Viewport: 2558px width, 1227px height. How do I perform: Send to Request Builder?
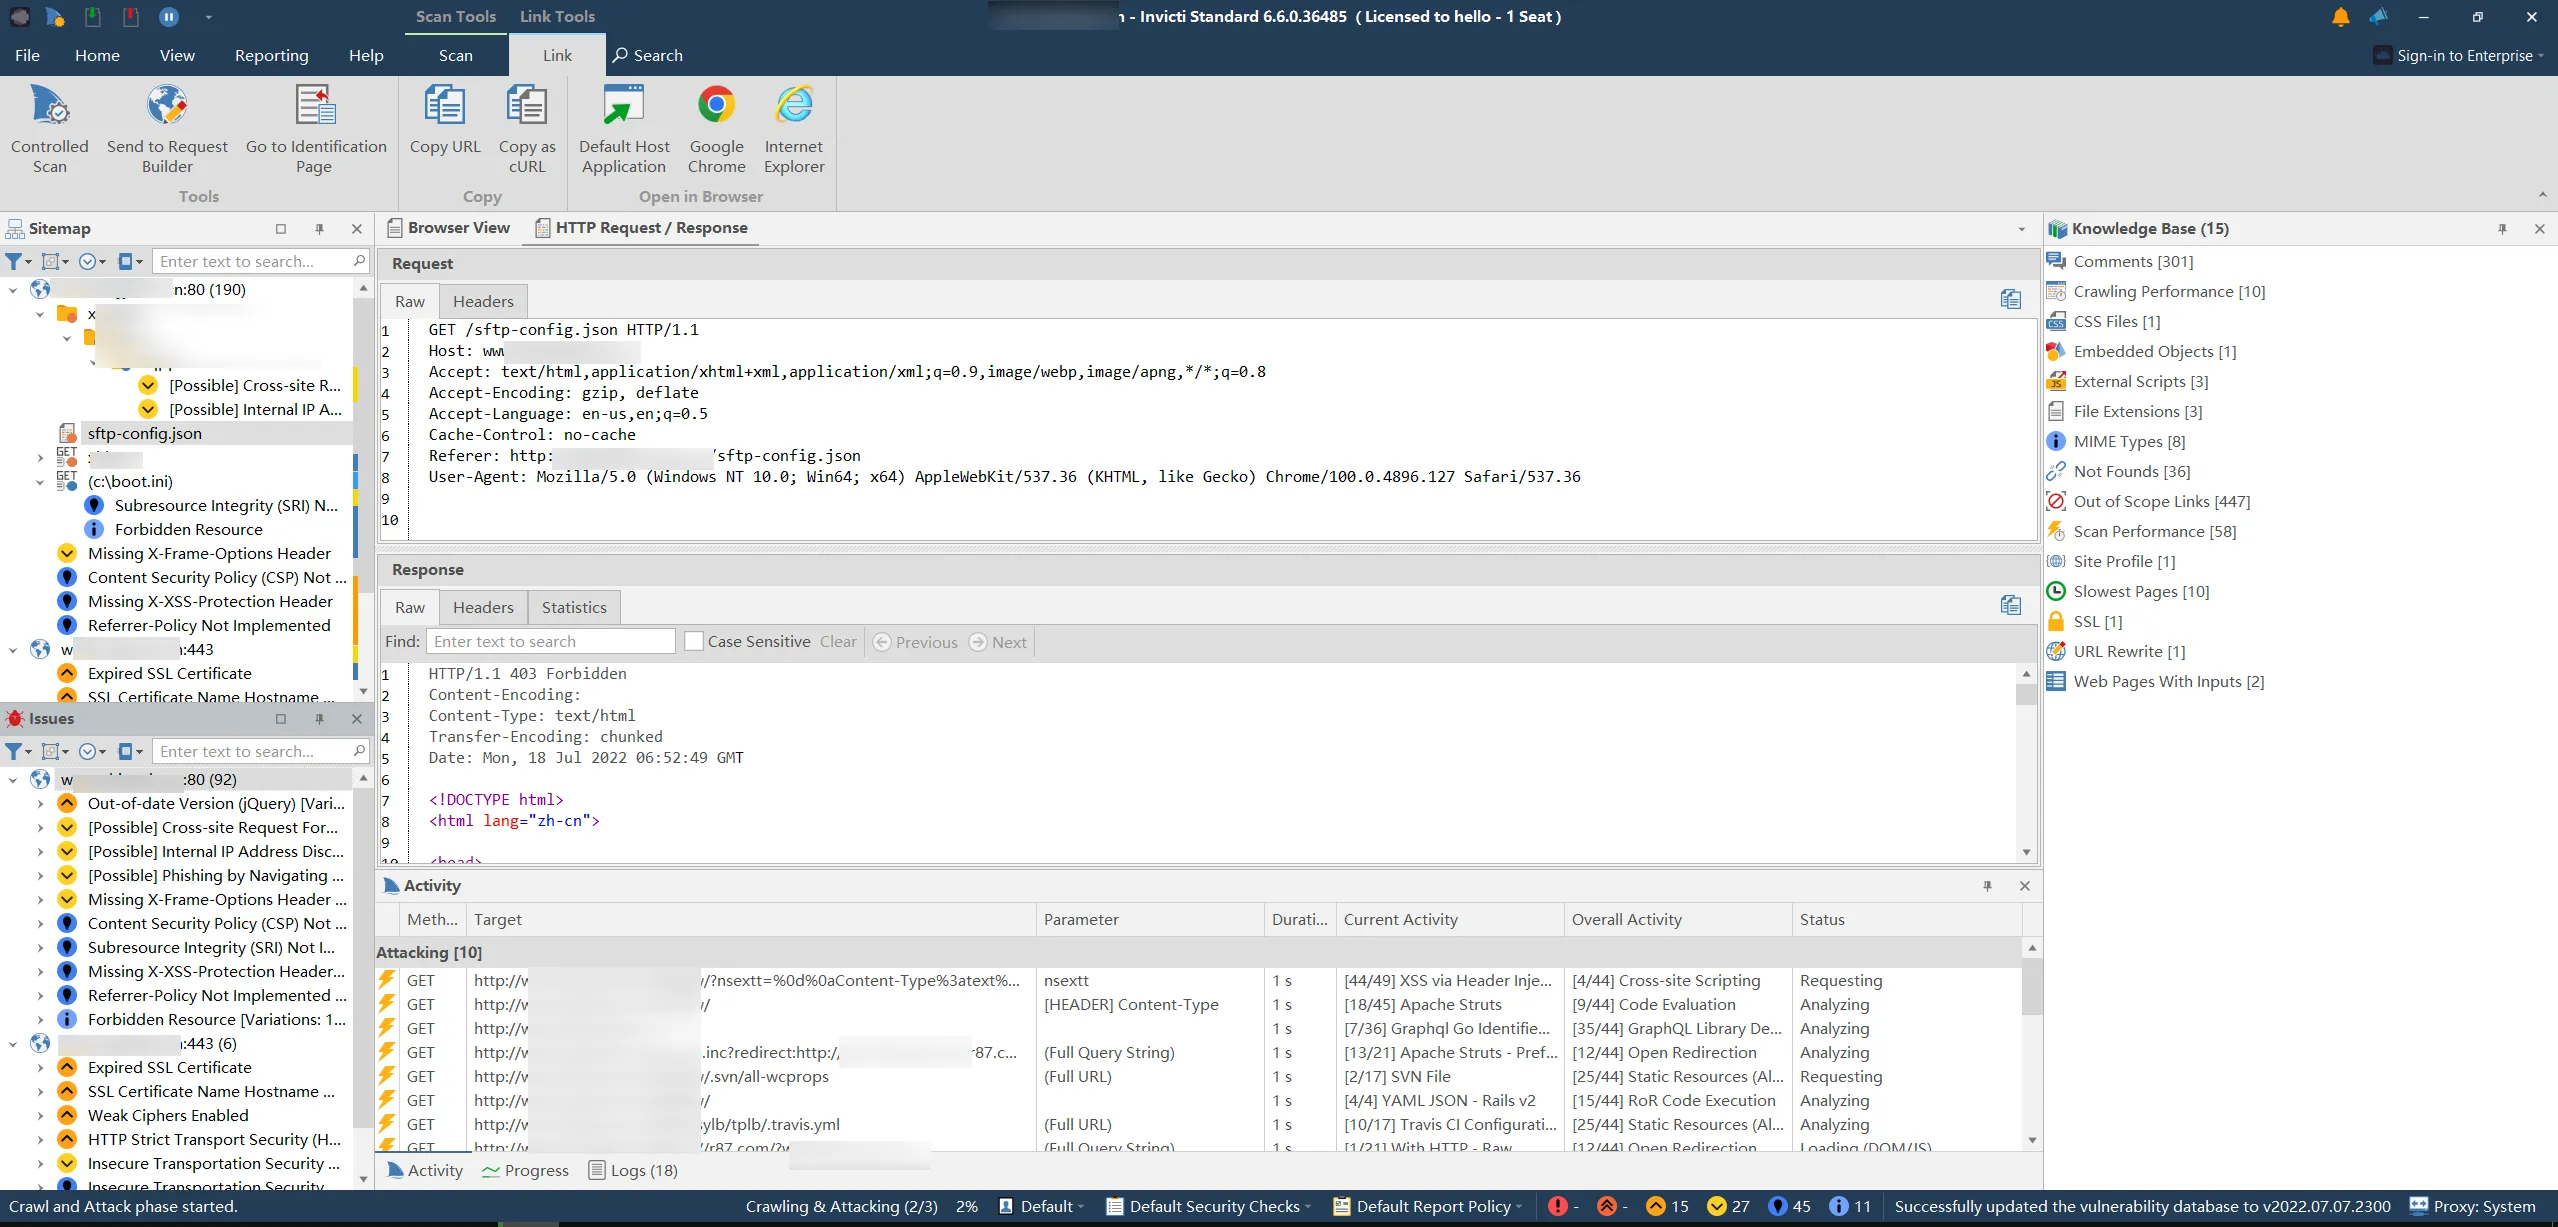(167, 130)
